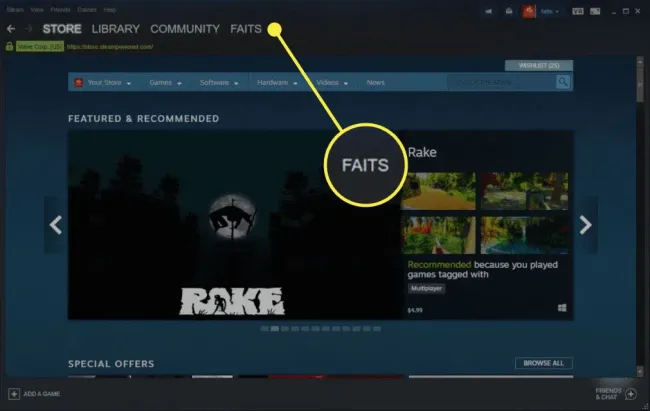
Task: Go back with the back arrow
Action: 11,29
